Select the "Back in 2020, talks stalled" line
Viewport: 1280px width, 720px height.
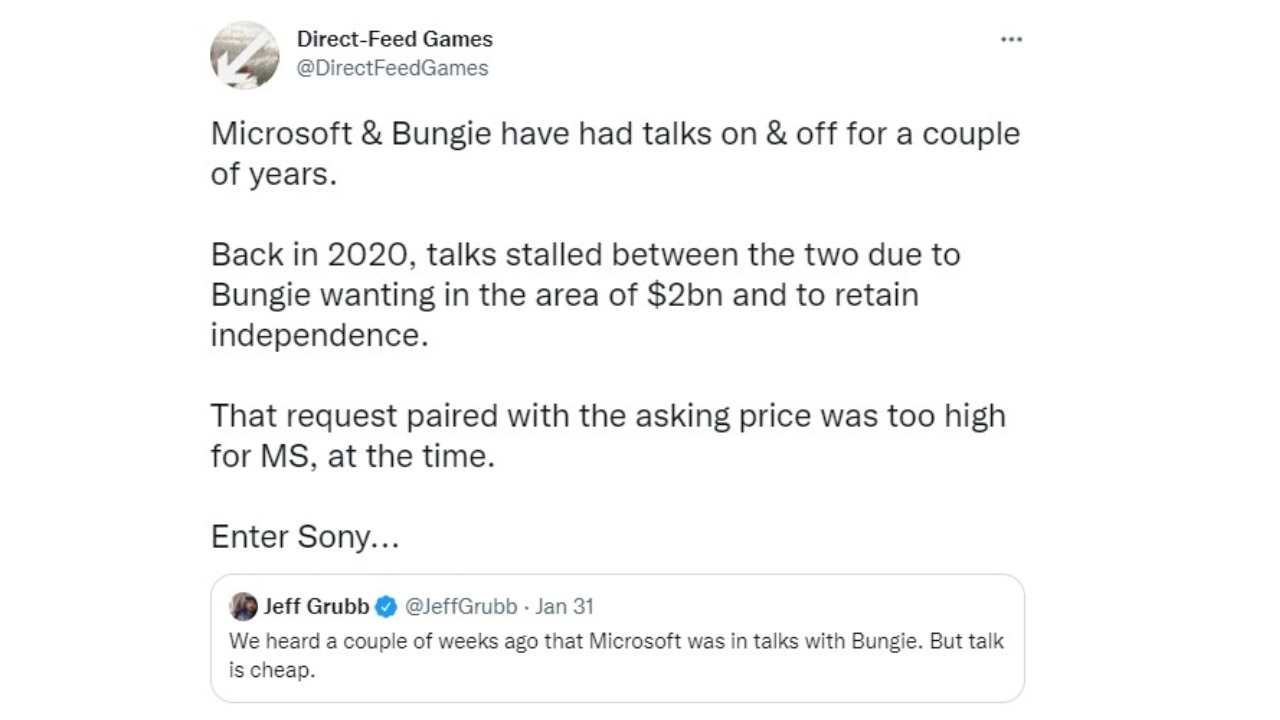(585, 254)
